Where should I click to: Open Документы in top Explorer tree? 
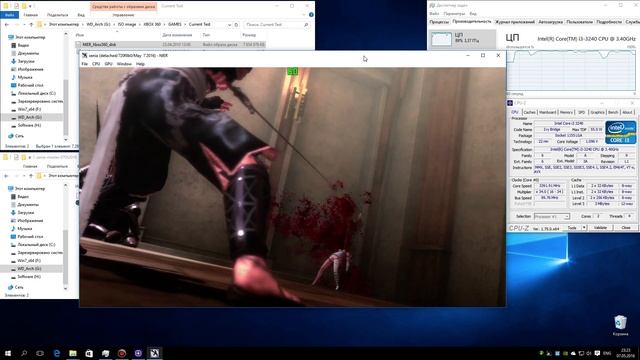[28, 53]
